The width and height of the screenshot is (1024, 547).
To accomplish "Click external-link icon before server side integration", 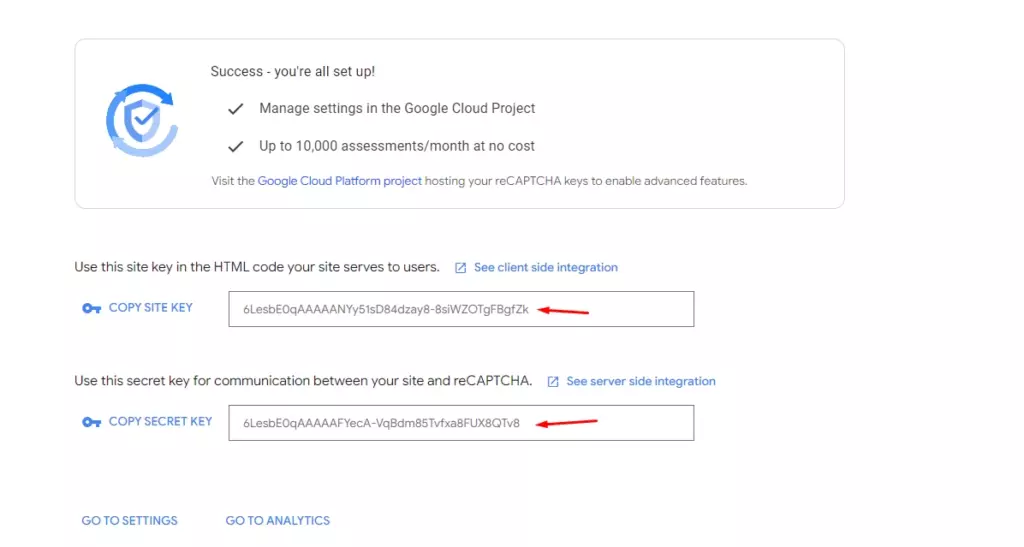I will click(x=553, y=382).
